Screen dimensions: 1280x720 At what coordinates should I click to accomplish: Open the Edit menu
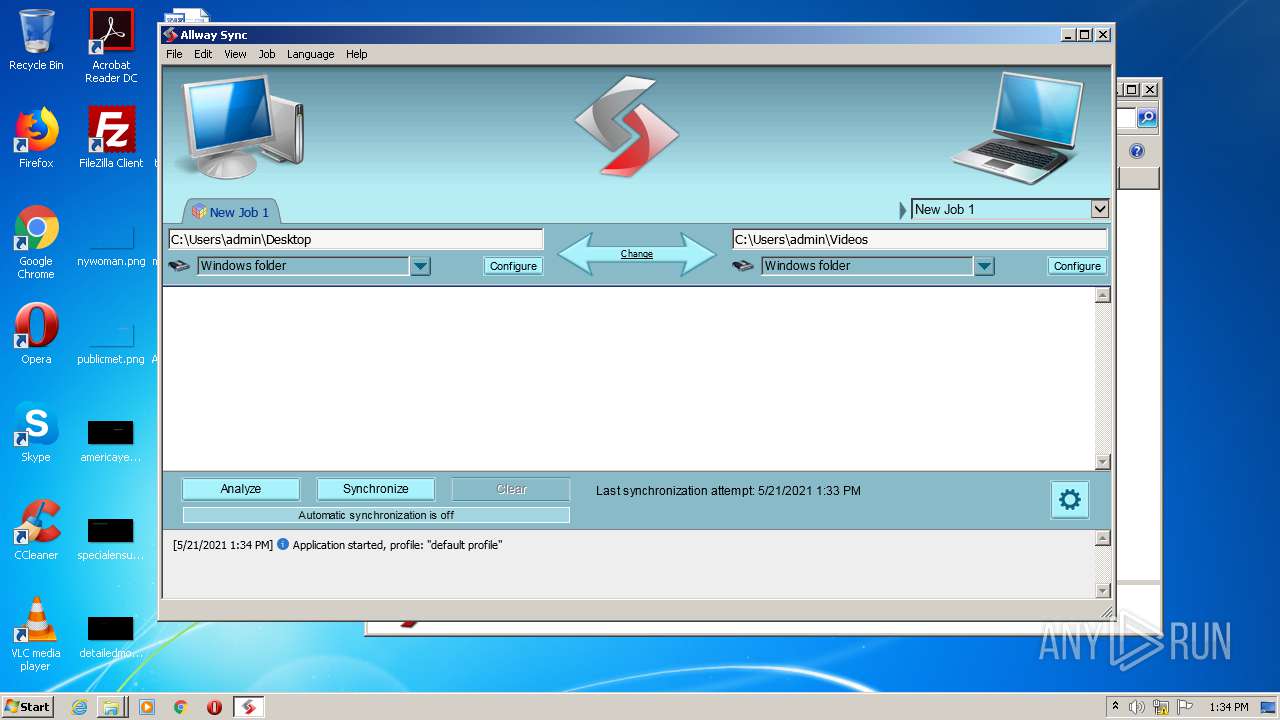coord(203,54)
